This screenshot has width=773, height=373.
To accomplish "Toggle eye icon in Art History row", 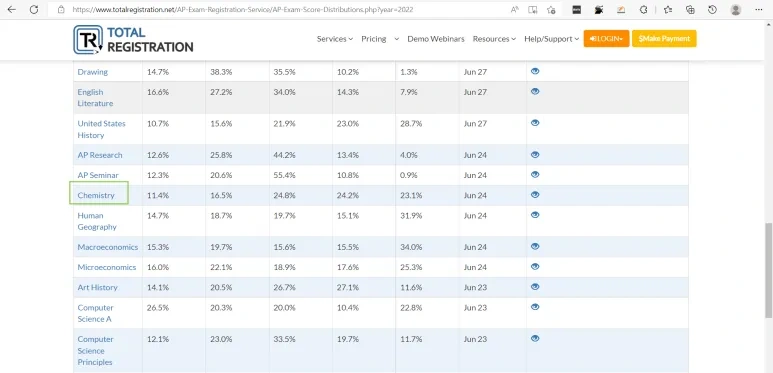I will coord(535,287).
